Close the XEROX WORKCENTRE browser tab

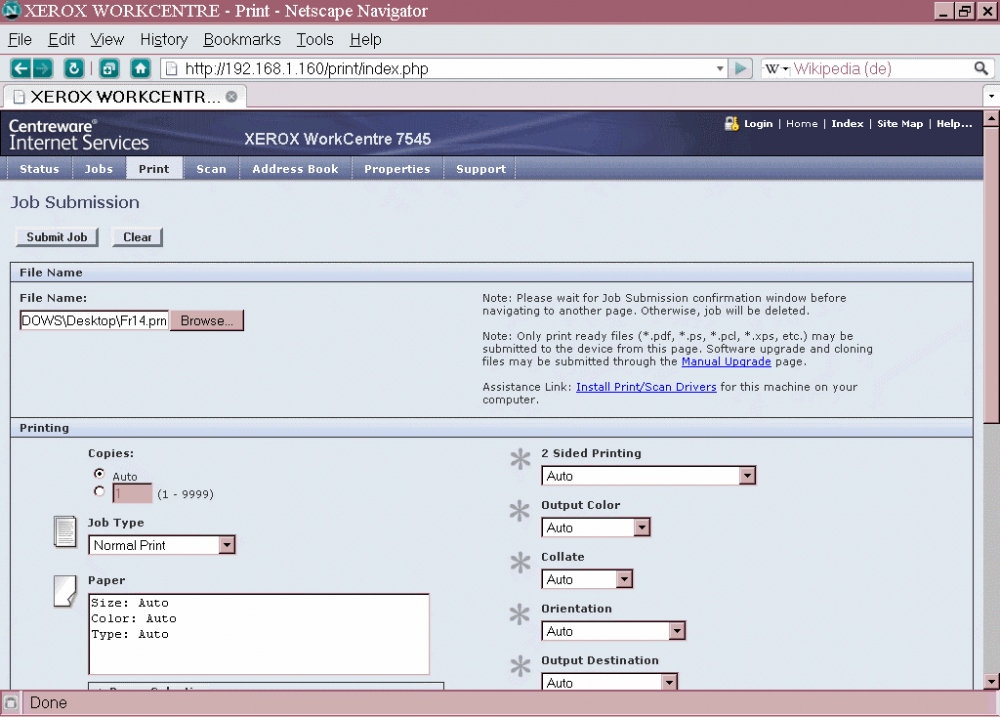pyautogui.click(x=231, y=97)
